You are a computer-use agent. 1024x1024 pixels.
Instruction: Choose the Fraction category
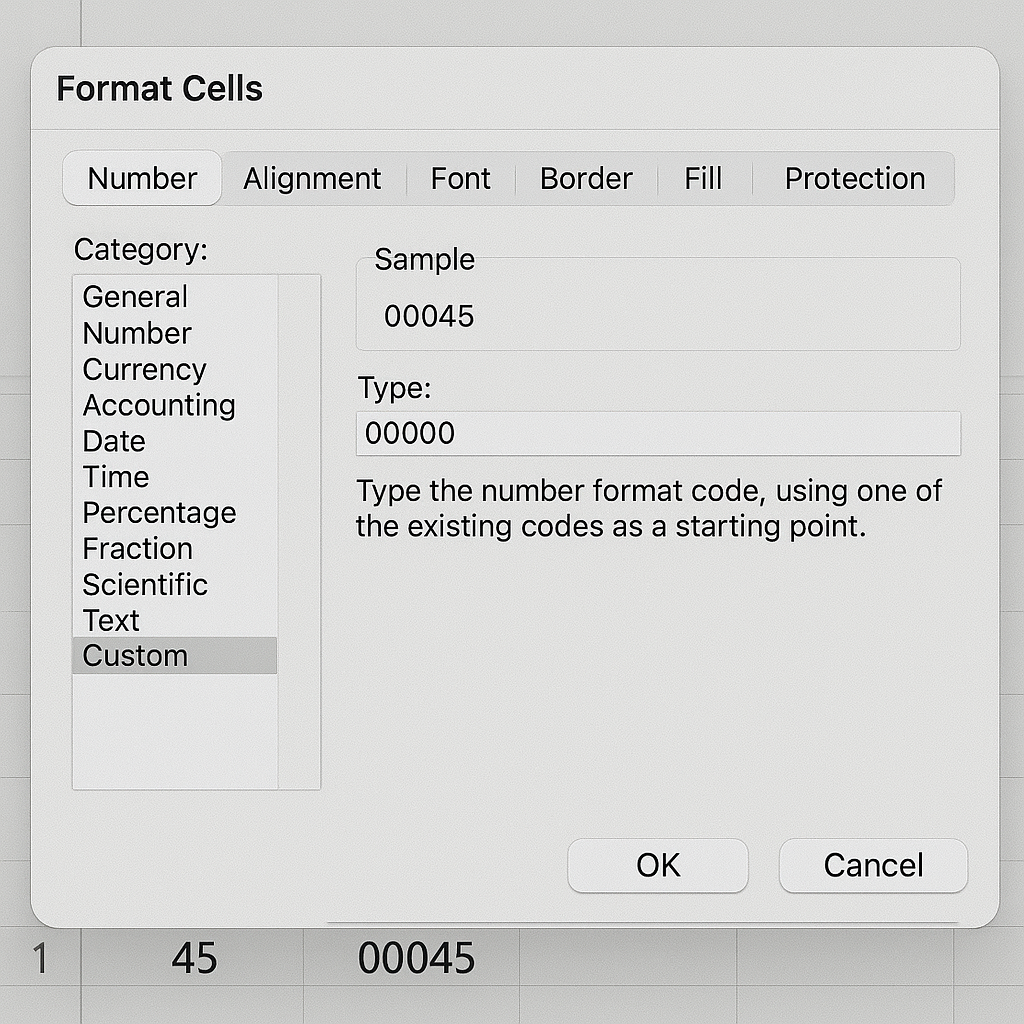coord(137,549)
